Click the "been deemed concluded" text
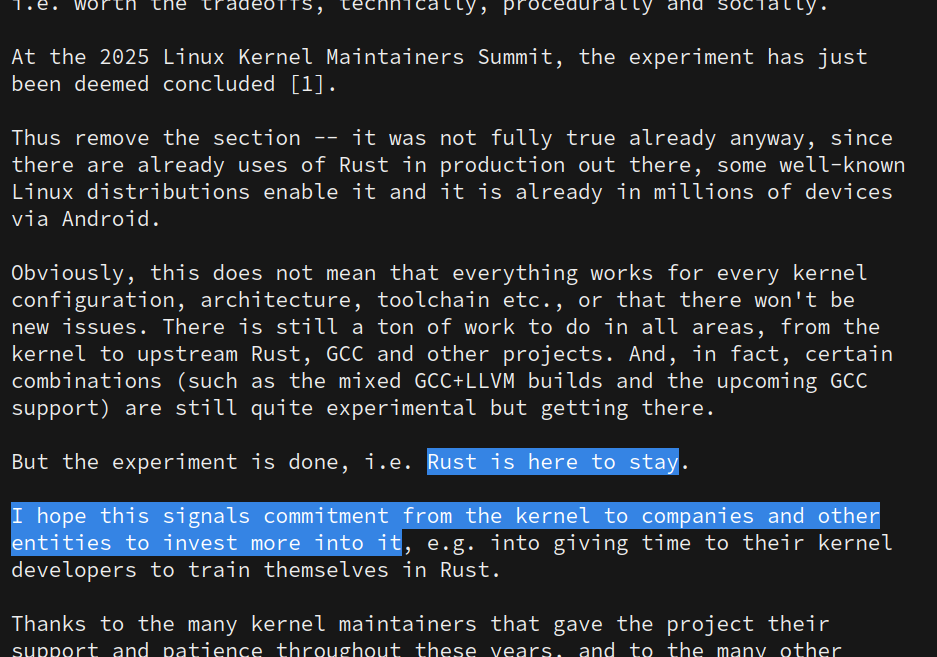Screen dimensions: 937x657 point(142,84)
